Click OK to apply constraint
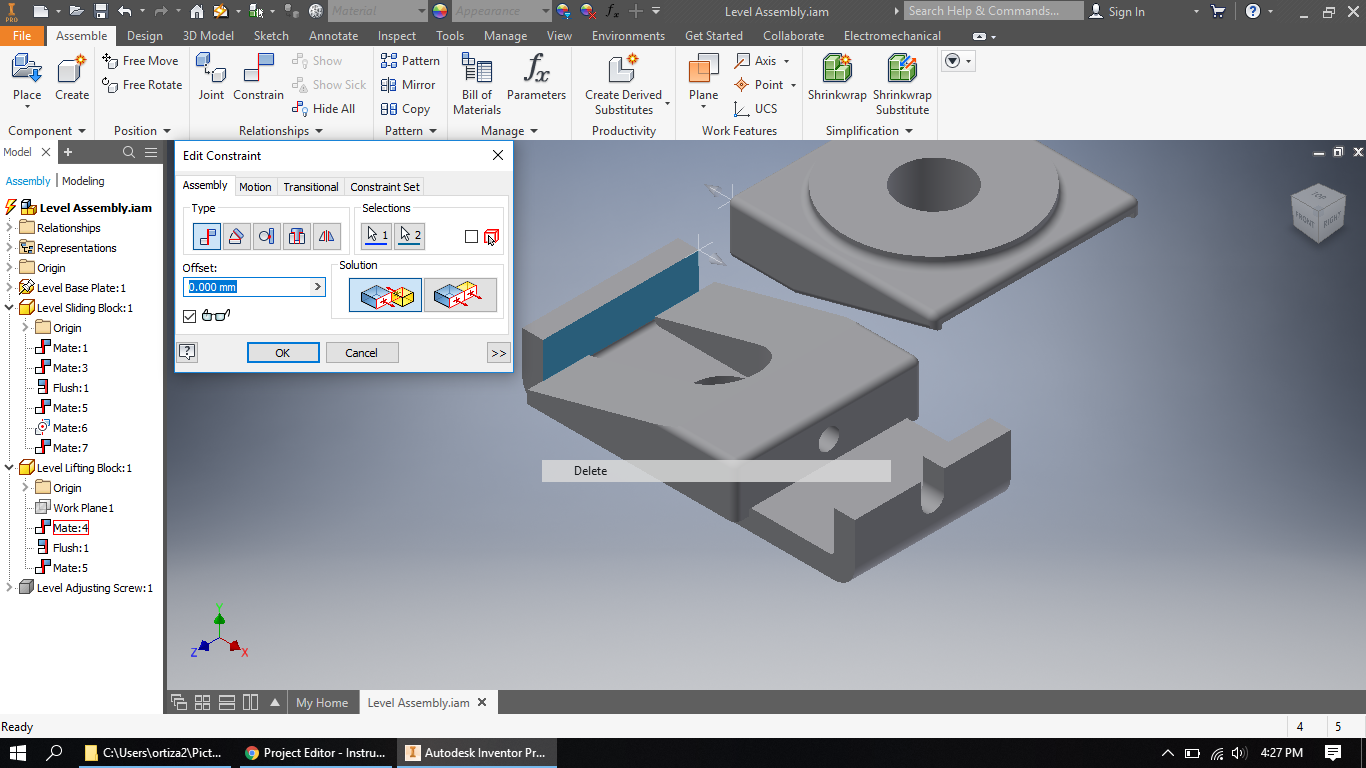 click(283, 352)
